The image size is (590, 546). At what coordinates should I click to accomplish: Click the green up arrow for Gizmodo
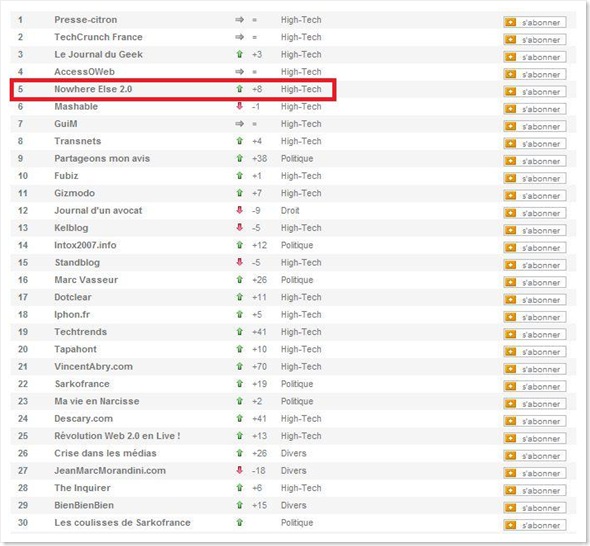click(239, 193)
